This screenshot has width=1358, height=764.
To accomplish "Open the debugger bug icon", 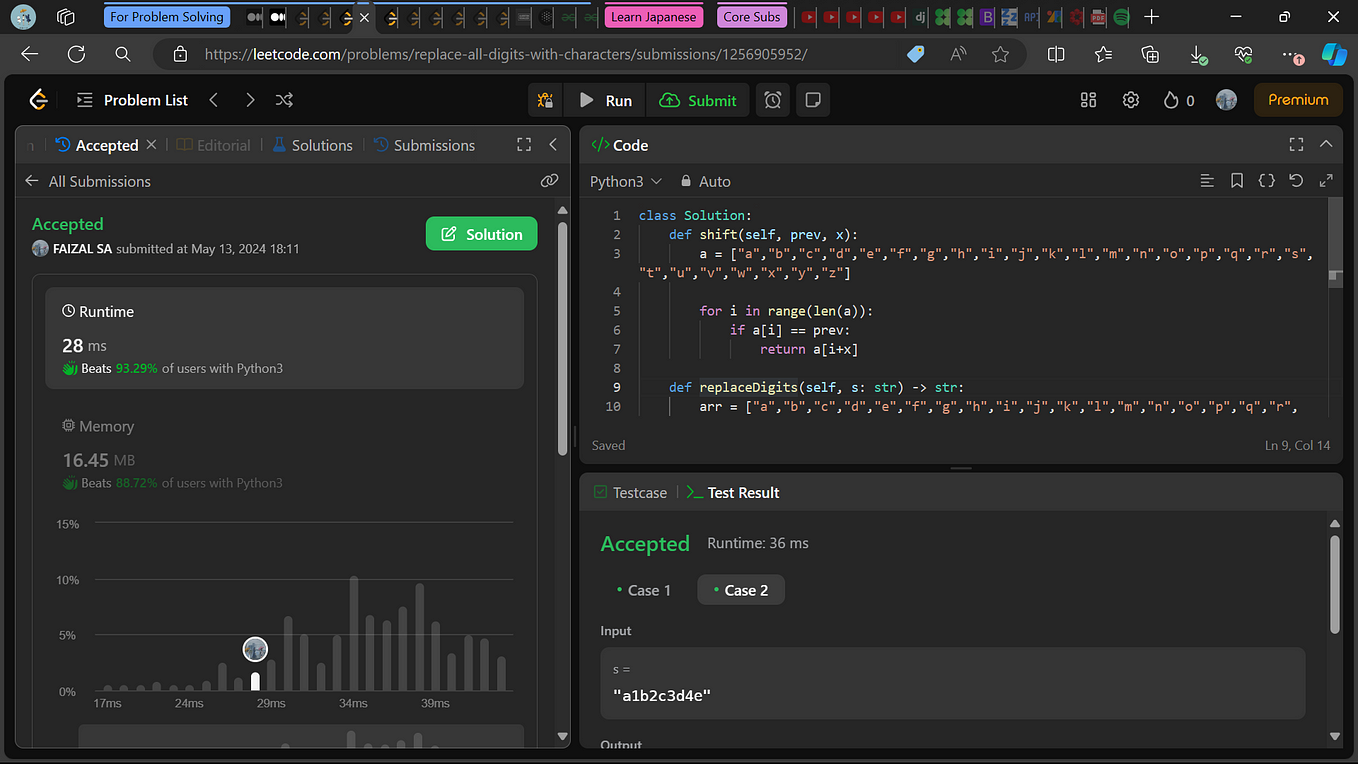I will coord(545,100).
